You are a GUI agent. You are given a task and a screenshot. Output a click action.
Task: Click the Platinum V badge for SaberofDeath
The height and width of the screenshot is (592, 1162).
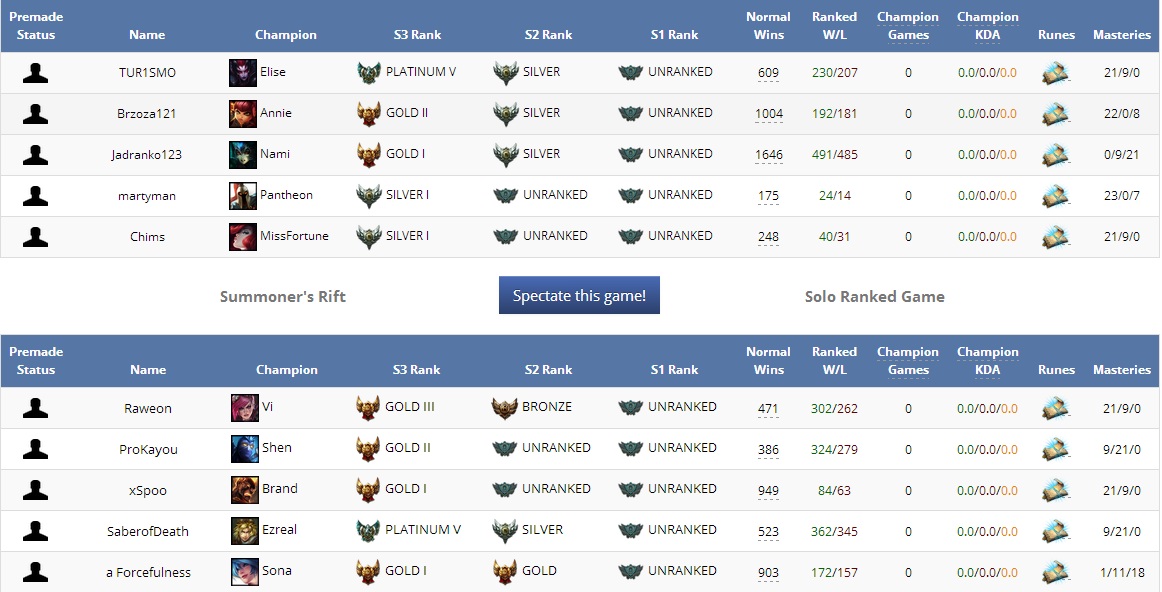pyautogui.click(x=369, y=531)
